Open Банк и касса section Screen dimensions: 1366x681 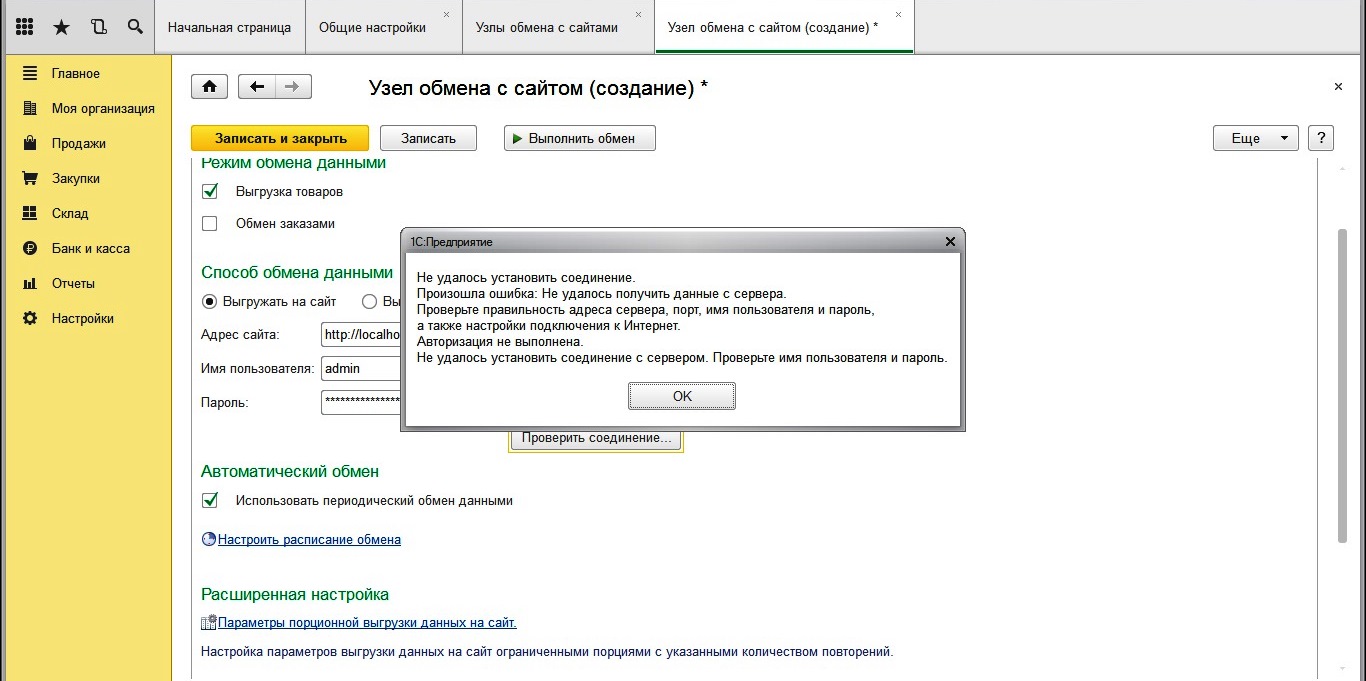click(x=90, y=248)
